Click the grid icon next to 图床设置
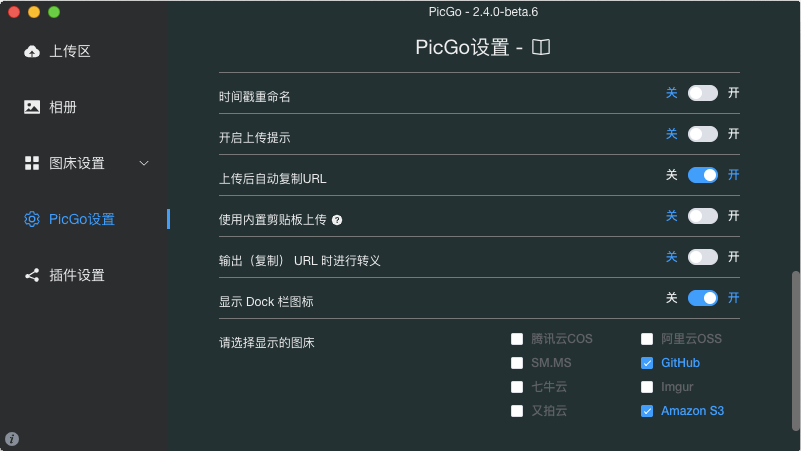This screenshot has width=801, height=451. click(x=32, y=163)
